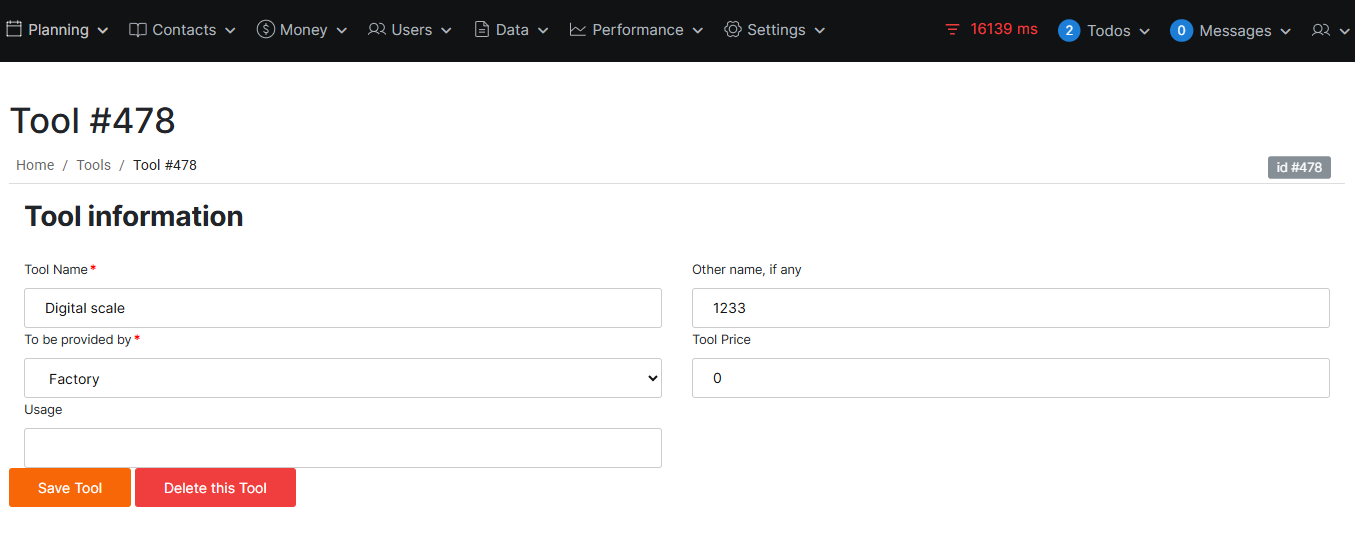Click the people icon next to Users
Image resolution: width=1355 pixels, height=559 pixels.
click(377, 30)
